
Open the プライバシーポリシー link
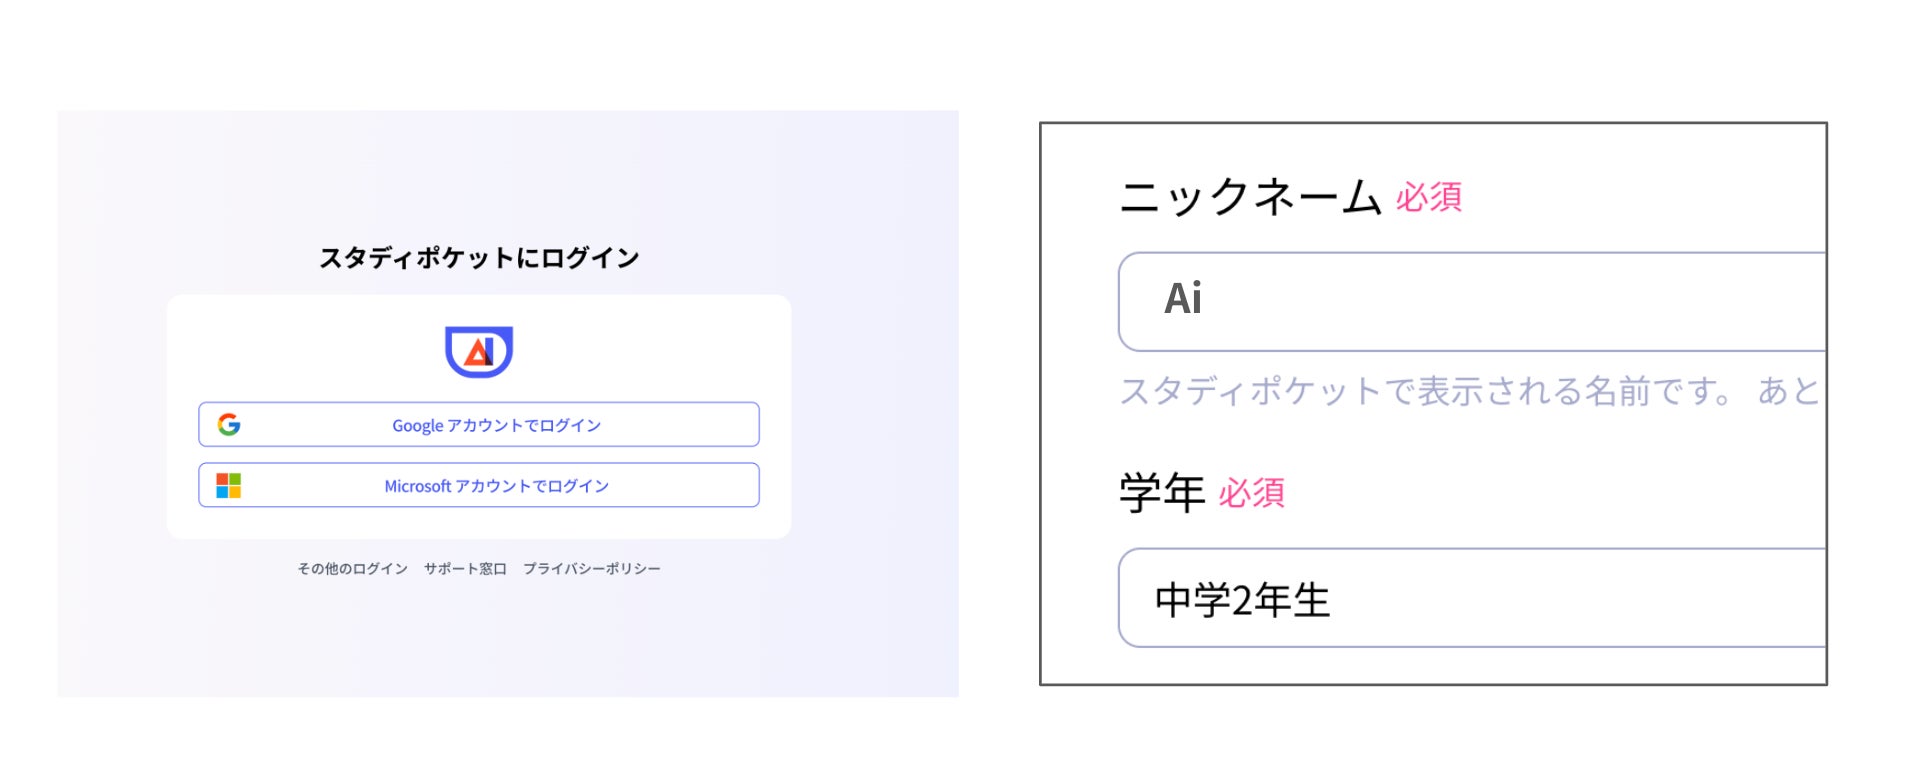click(591, 569)
